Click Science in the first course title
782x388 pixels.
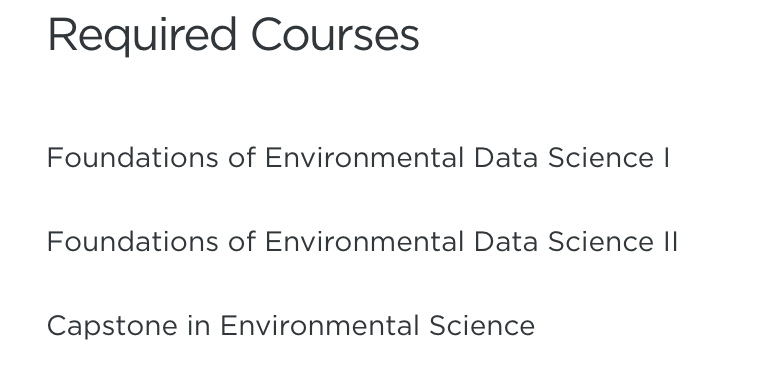[601, 158]
